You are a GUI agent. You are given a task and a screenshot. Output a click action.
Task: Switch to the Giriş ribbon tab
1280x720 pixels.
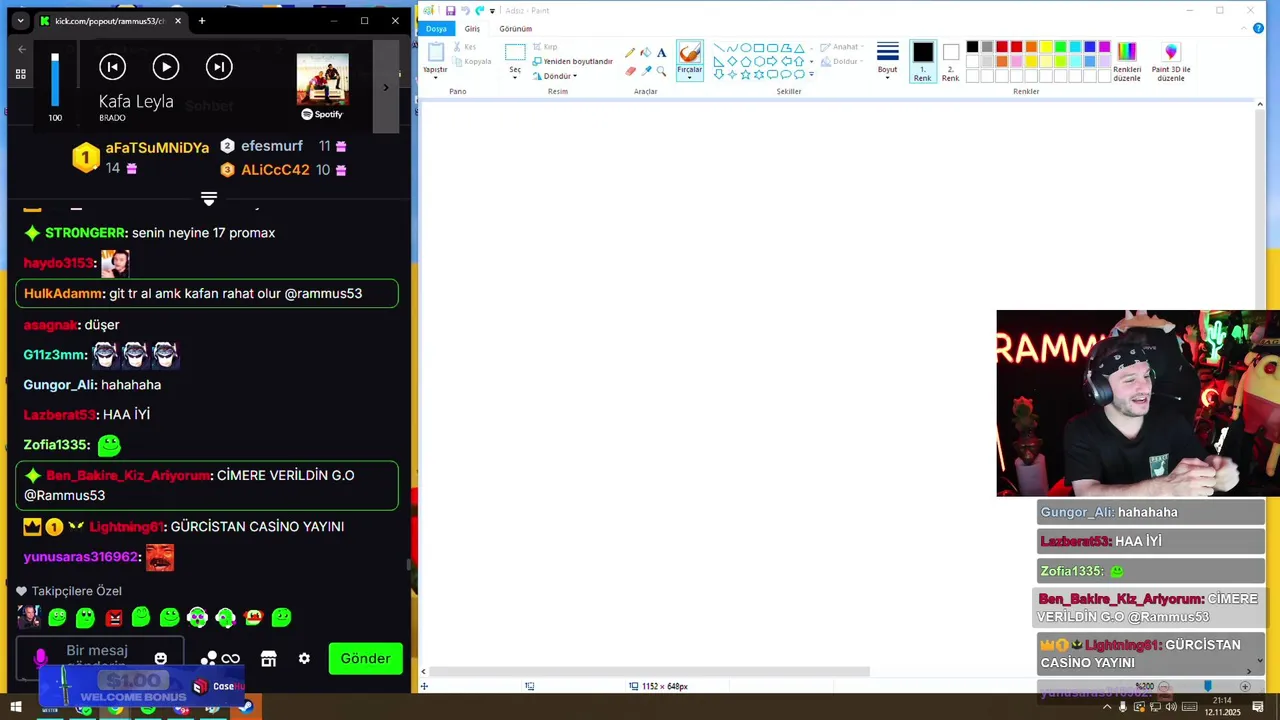(472, 28)
